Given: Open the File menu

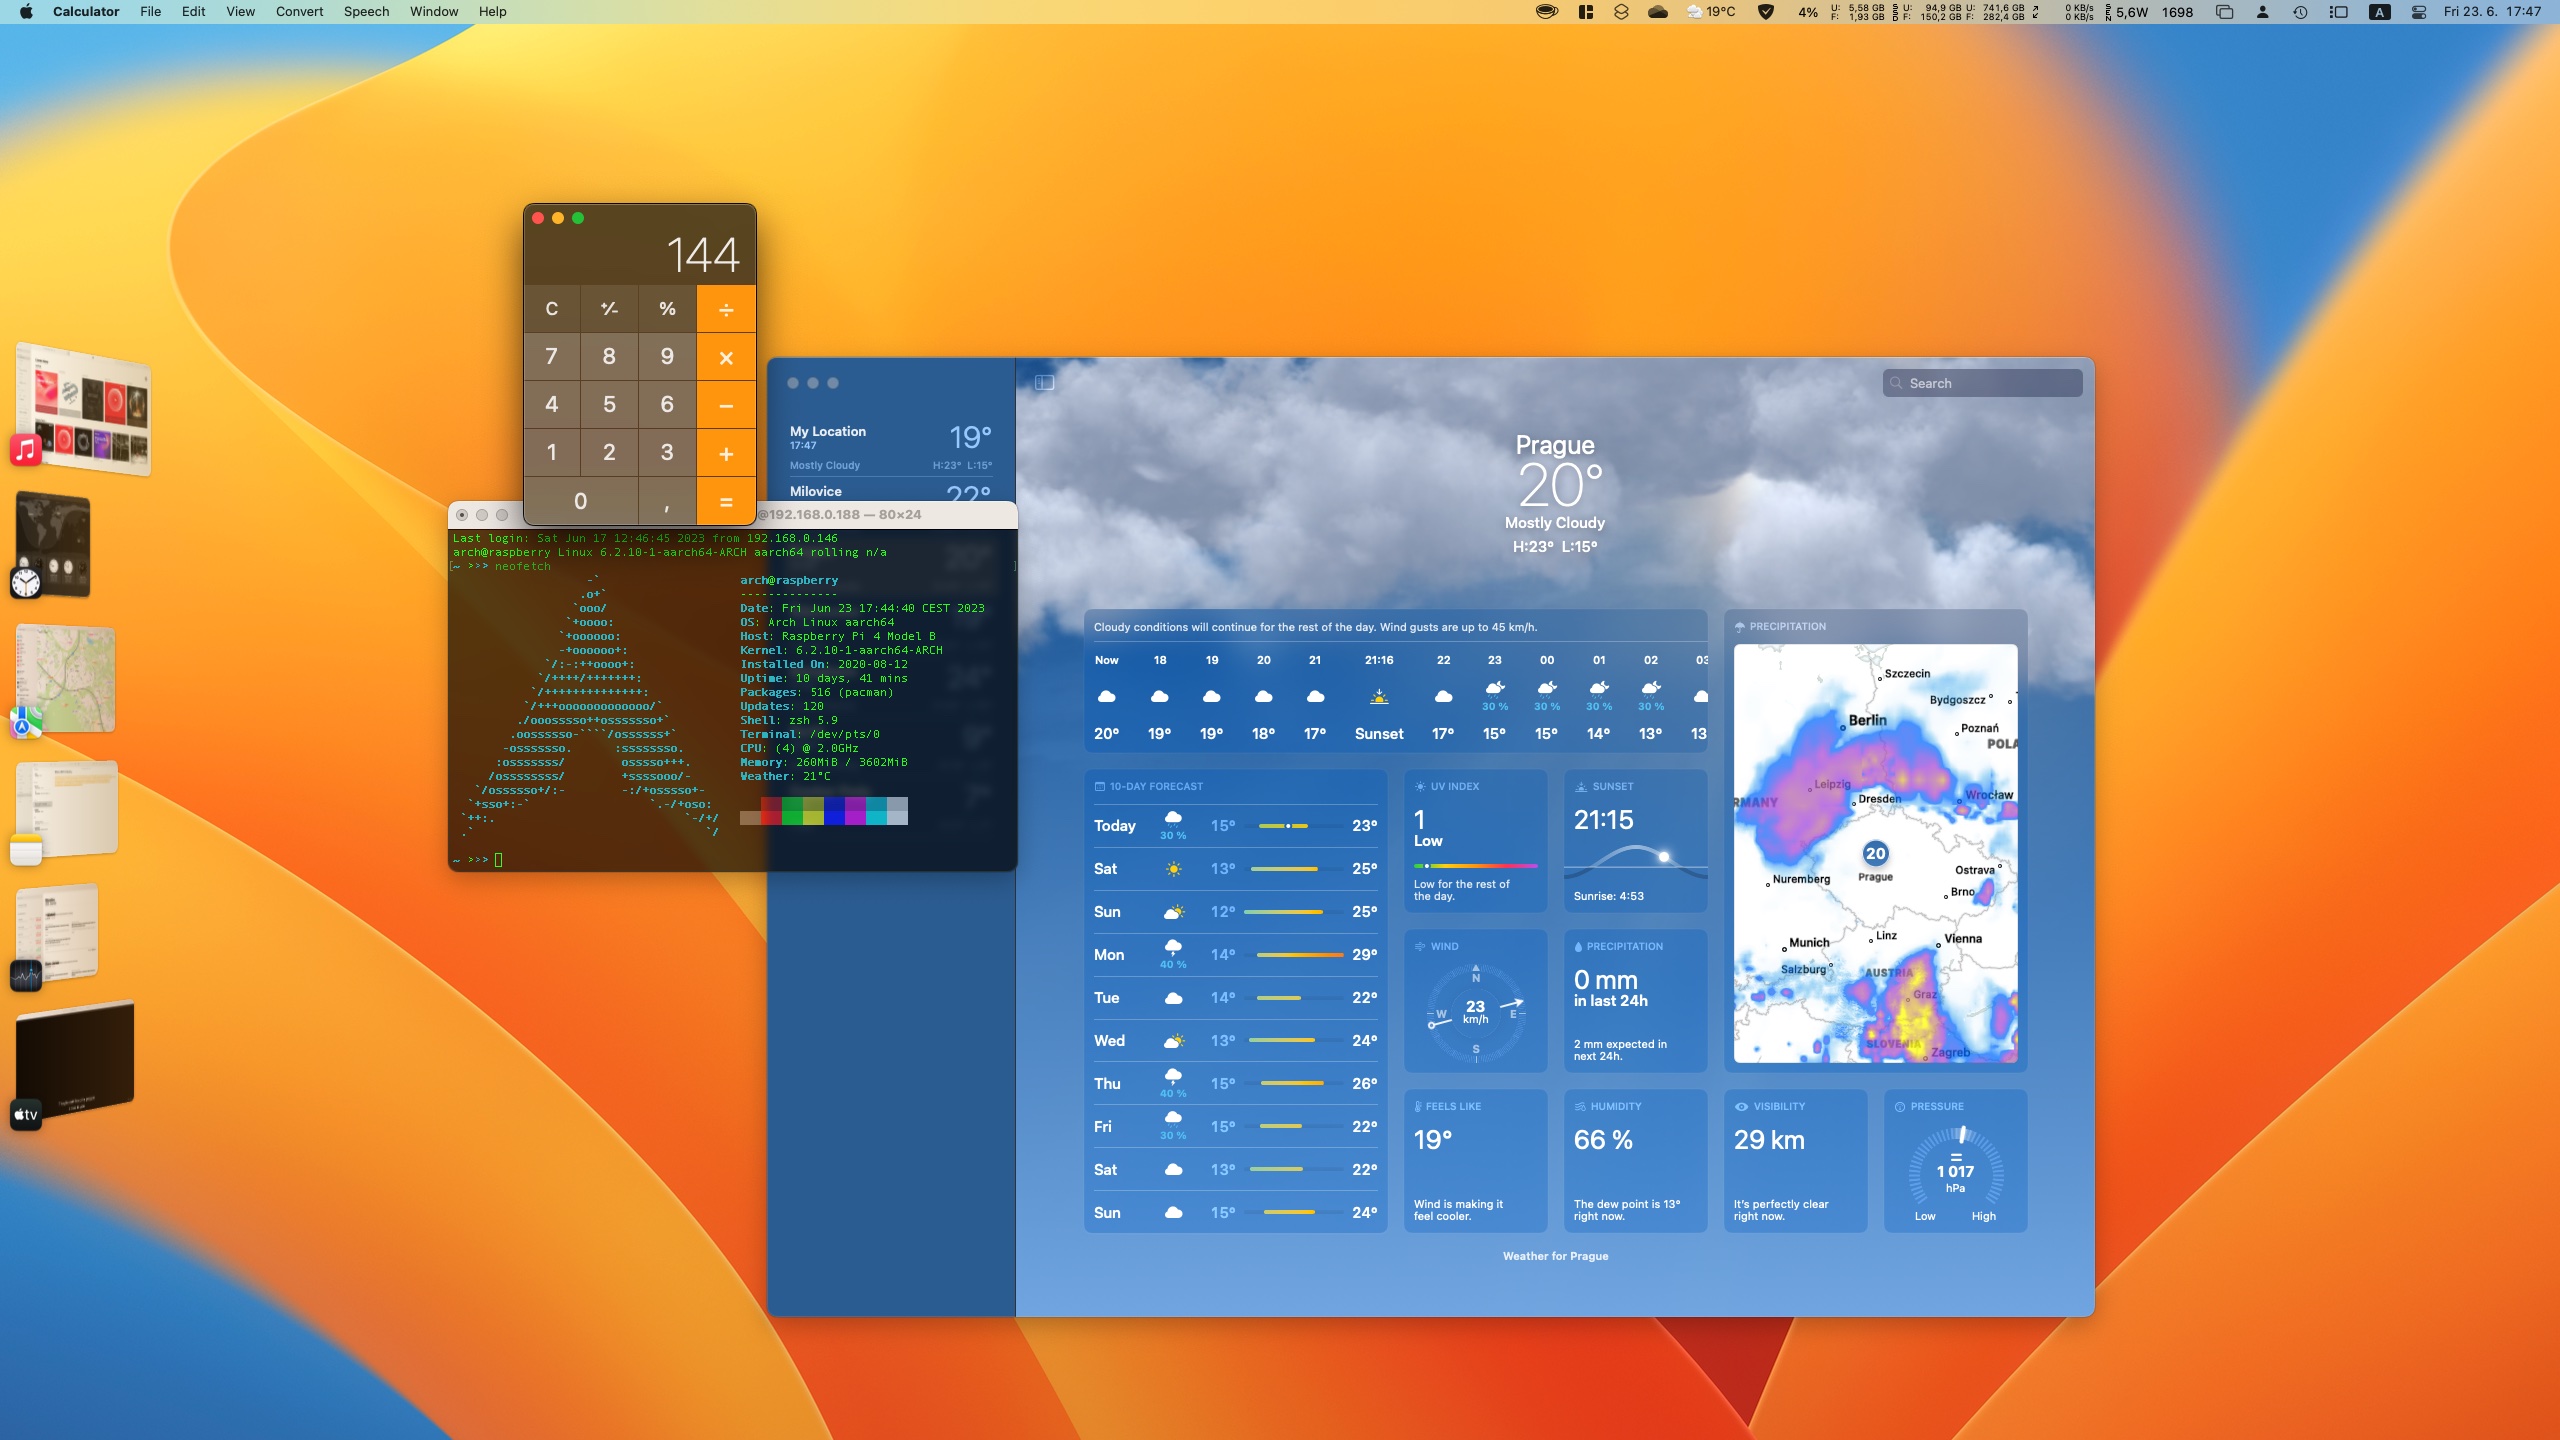Looking at the screenshot, I should pyautogui.click(x=150, y=12).
